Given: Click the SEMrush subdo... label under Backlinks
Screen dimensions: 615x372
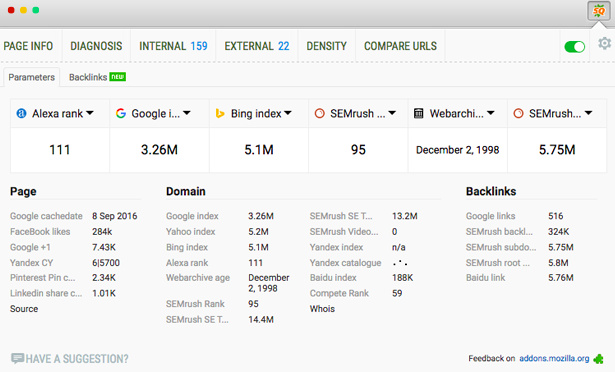Looking at the screenshot, I should click(x=501, y=247).
